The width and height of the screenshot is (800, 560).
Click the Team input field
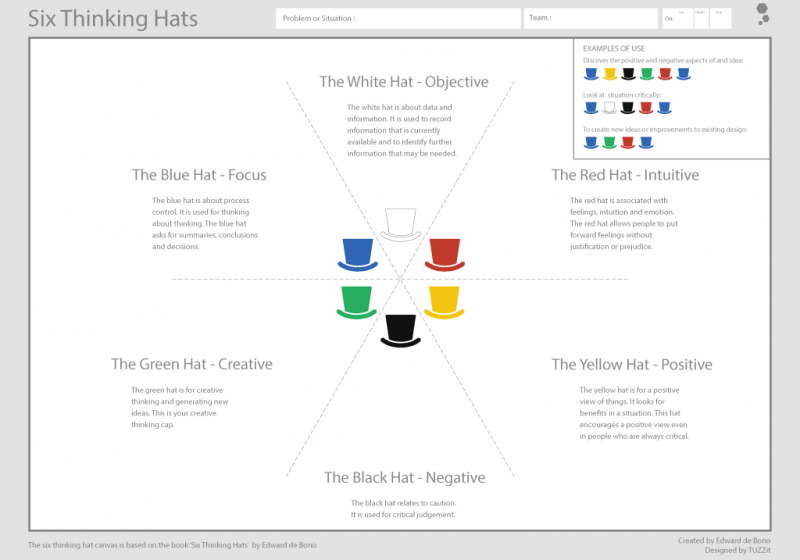pyautogui.click(x=591, y=18)
